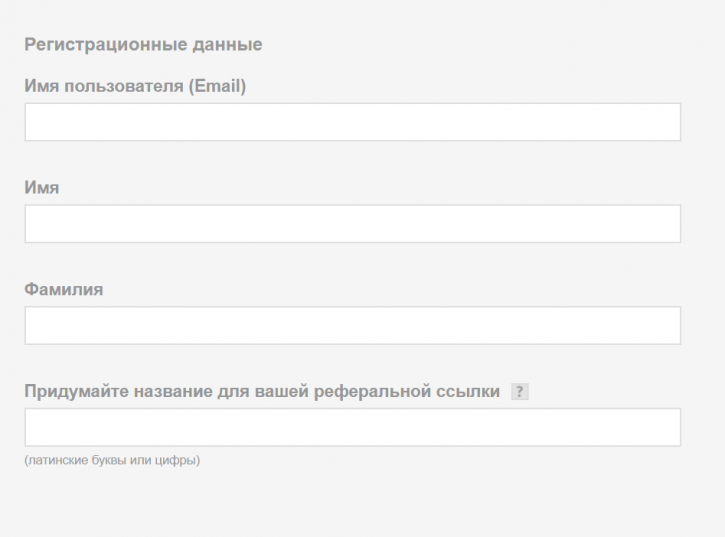Place cursor in the first name box under Имя
Viewport: 725px width, 537px height.
pos(353,224)
